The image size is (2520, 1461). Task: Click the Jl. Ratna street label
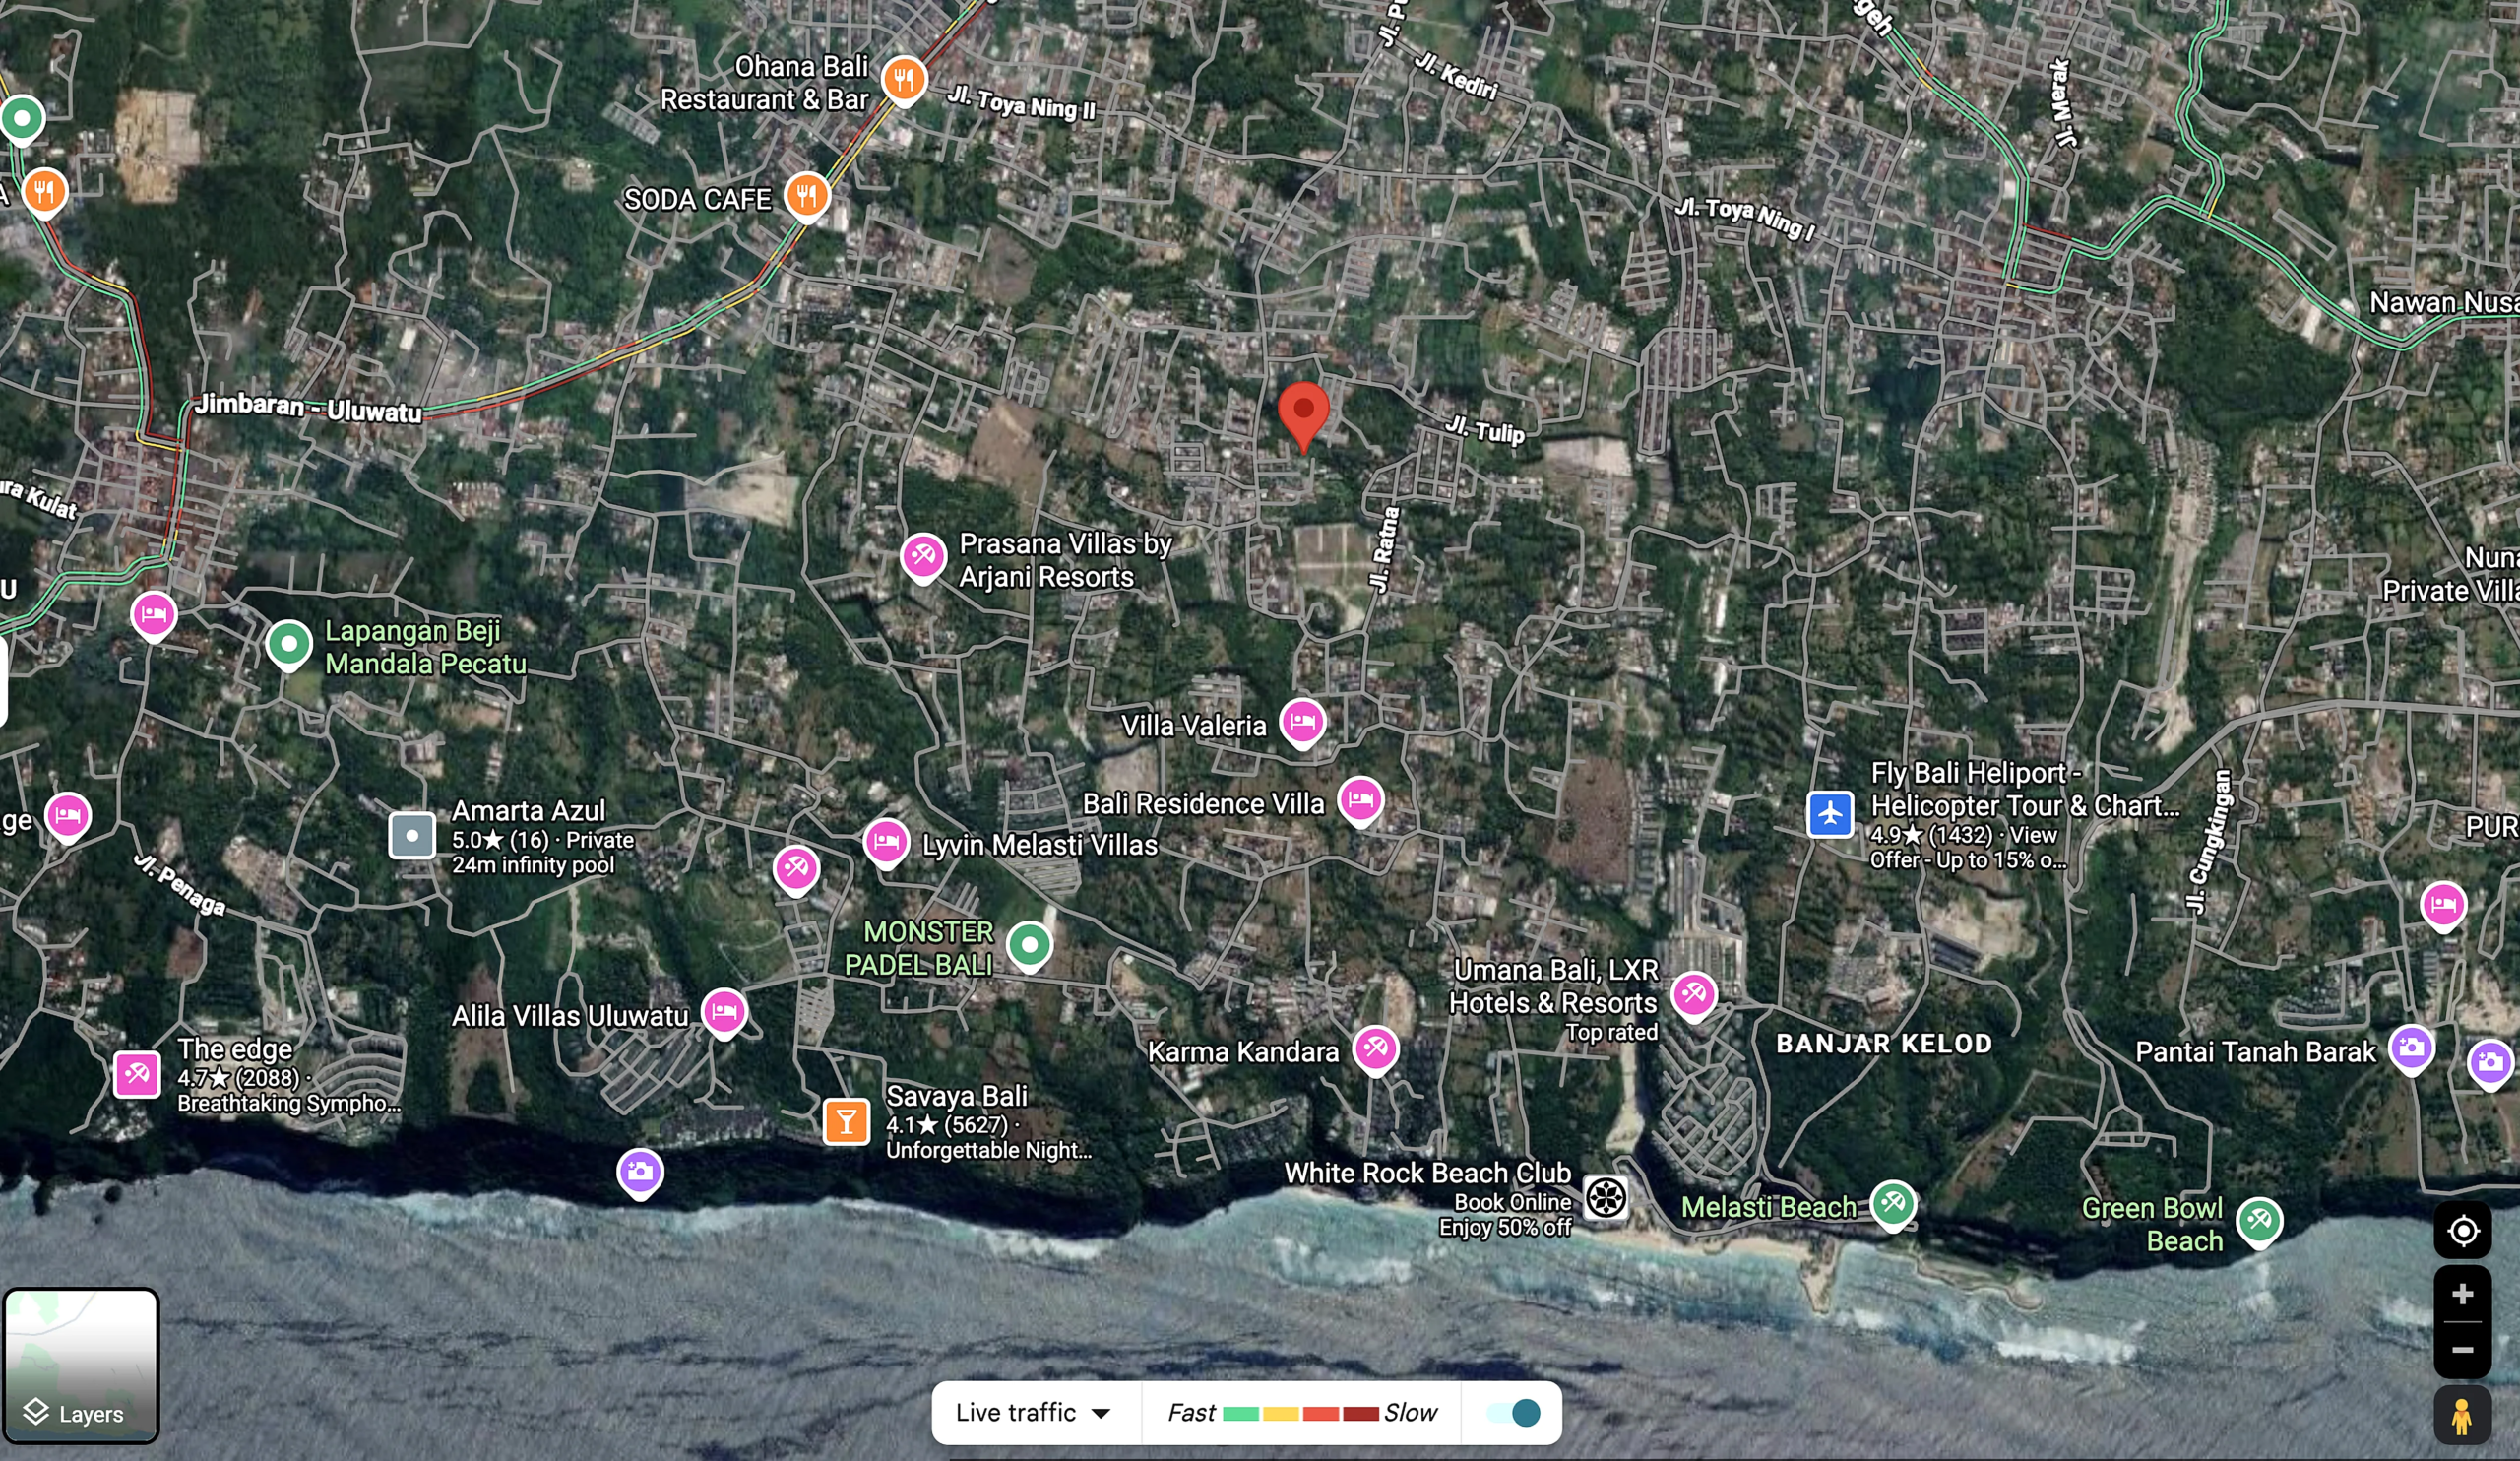1384,549
